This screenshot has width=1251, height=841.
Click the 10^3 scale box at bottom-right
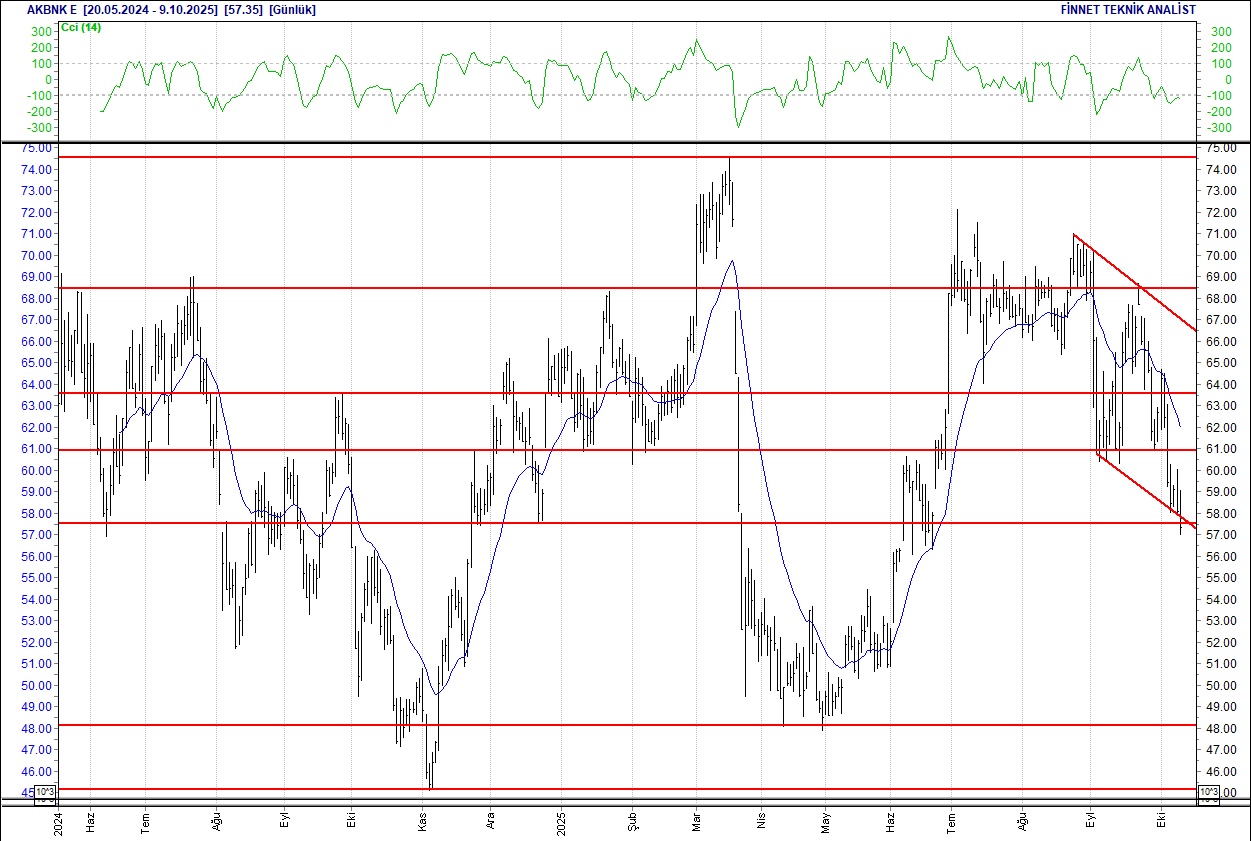(x=1208, y=794)
